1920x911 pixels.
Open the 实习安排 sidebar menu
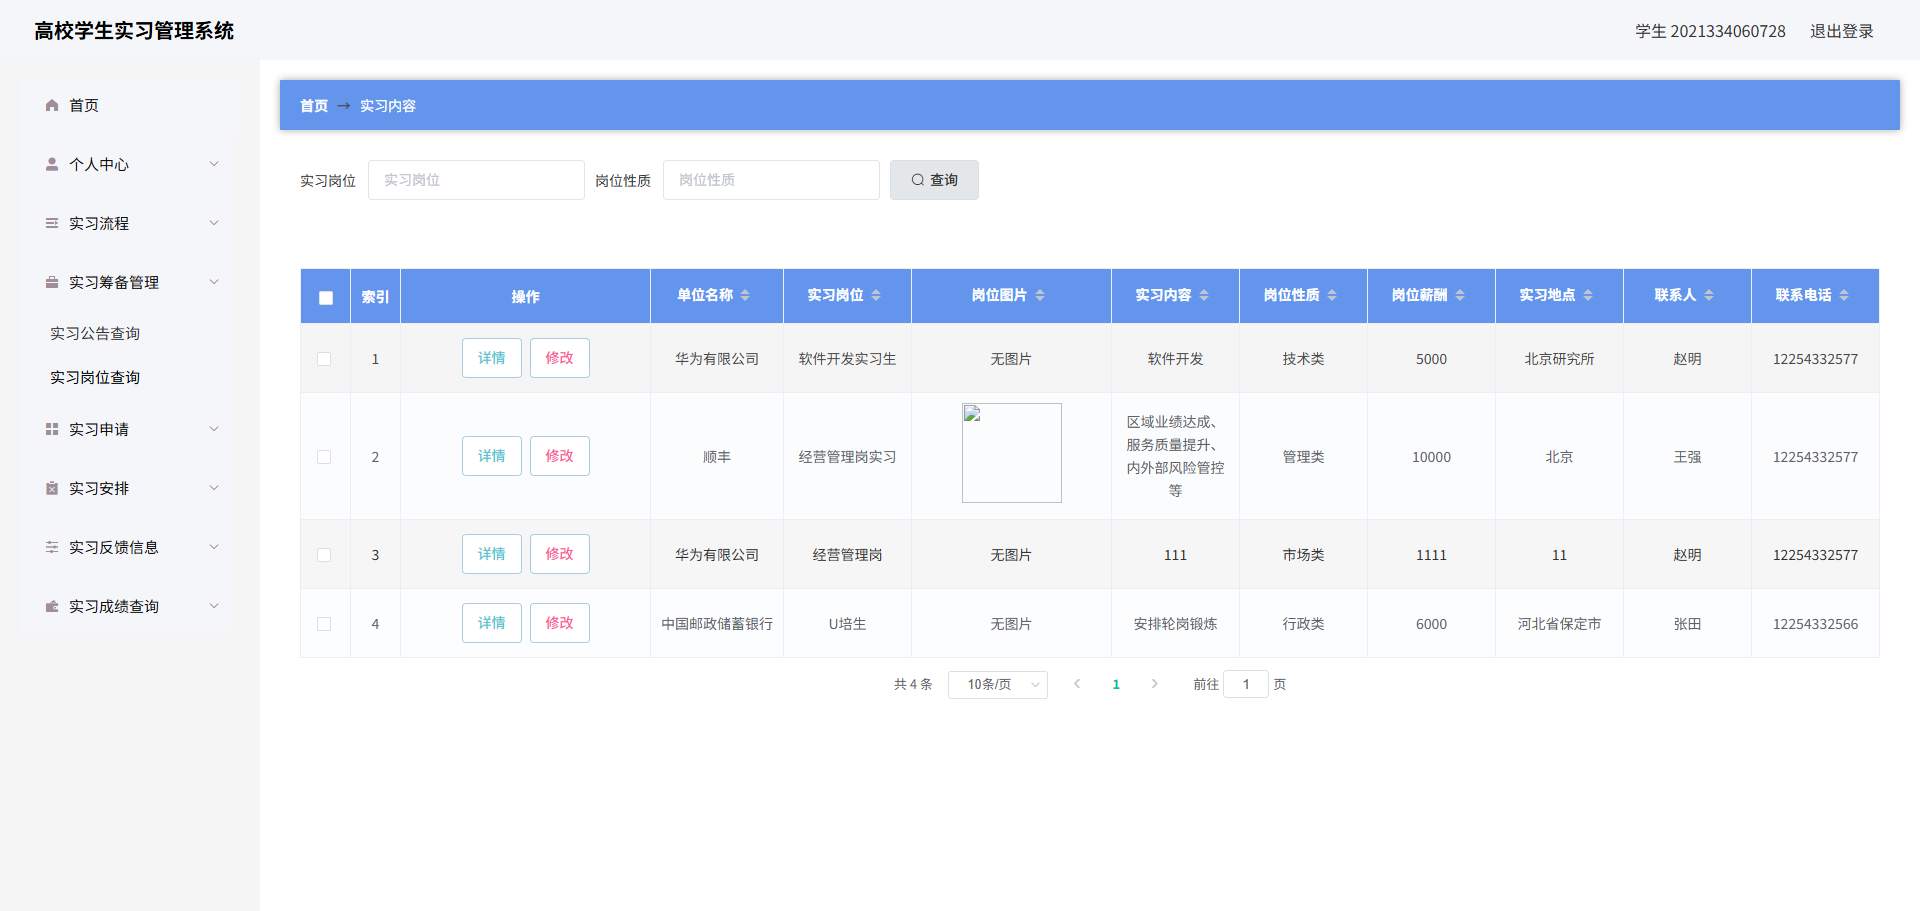[x=130, y=488]
